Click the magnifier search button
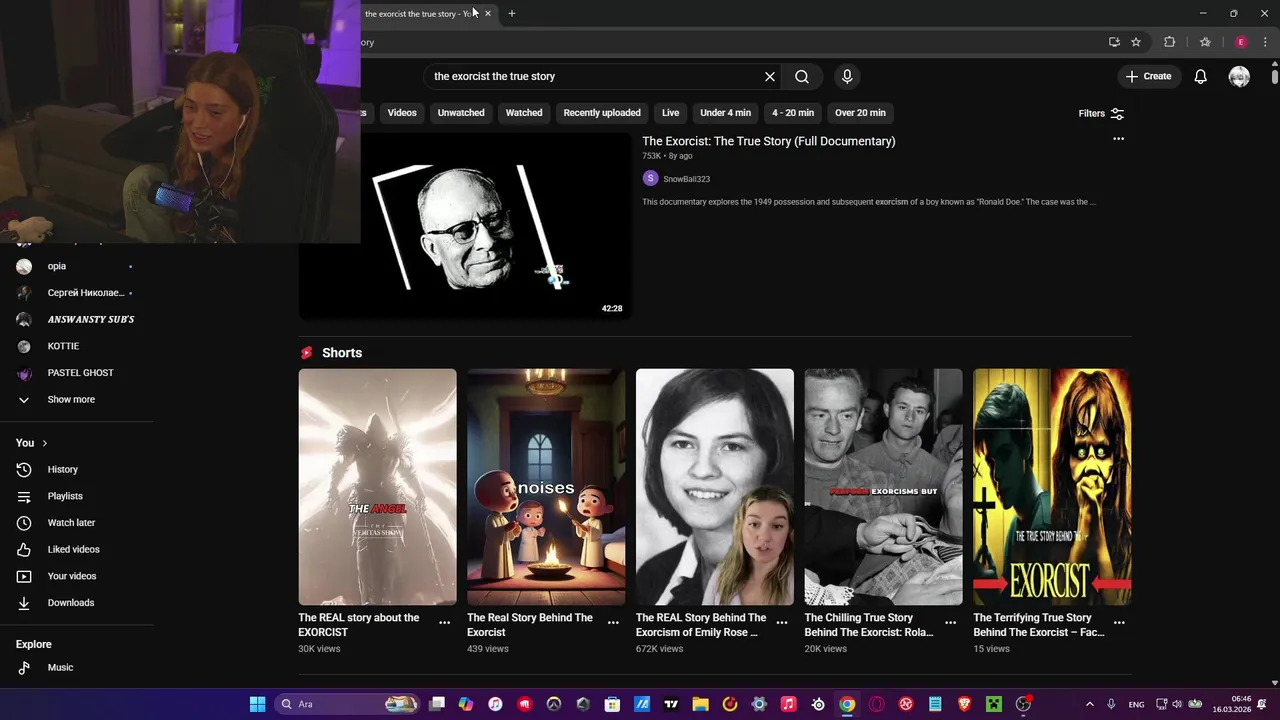 tap(802, 76)
